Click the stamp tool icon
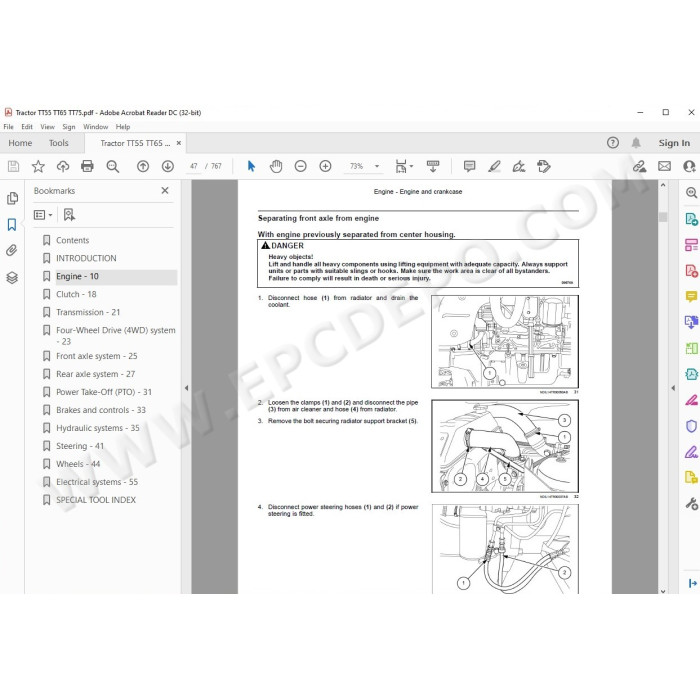This screenshot has width=700, height=700. (x=544, y=167)
